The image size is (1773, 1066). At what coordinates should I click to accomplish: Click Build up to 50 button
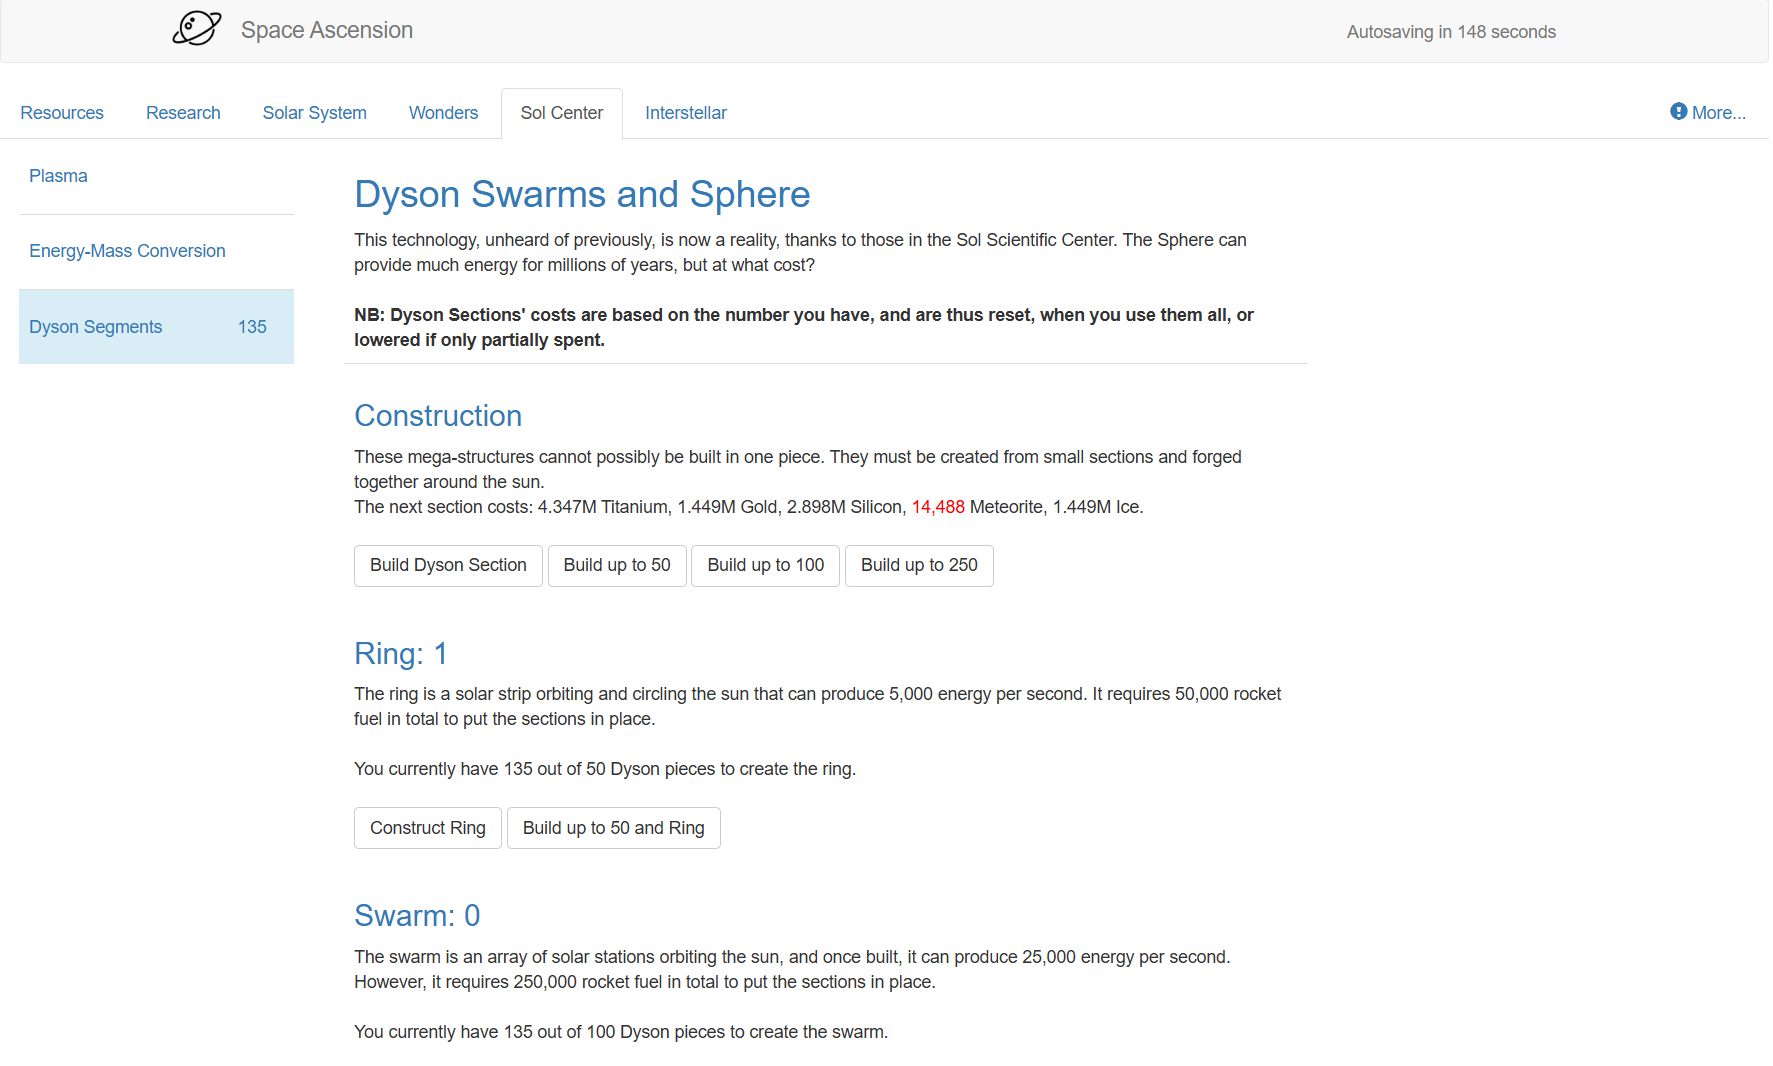616,566
